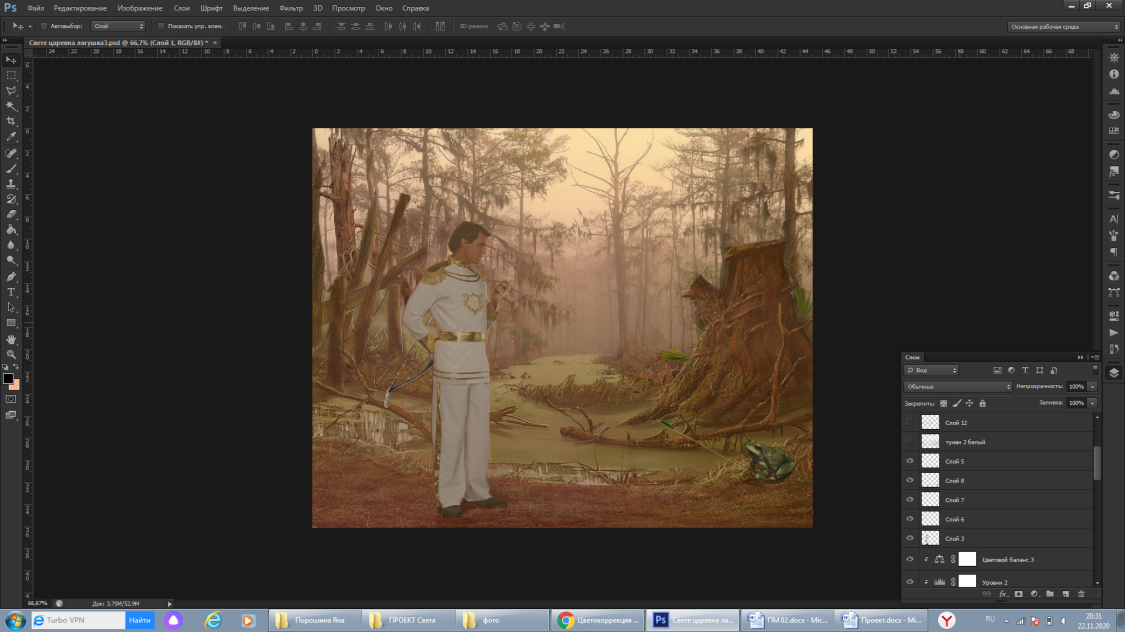
Task: Select the Zoom tool
Action: (11, 354)
